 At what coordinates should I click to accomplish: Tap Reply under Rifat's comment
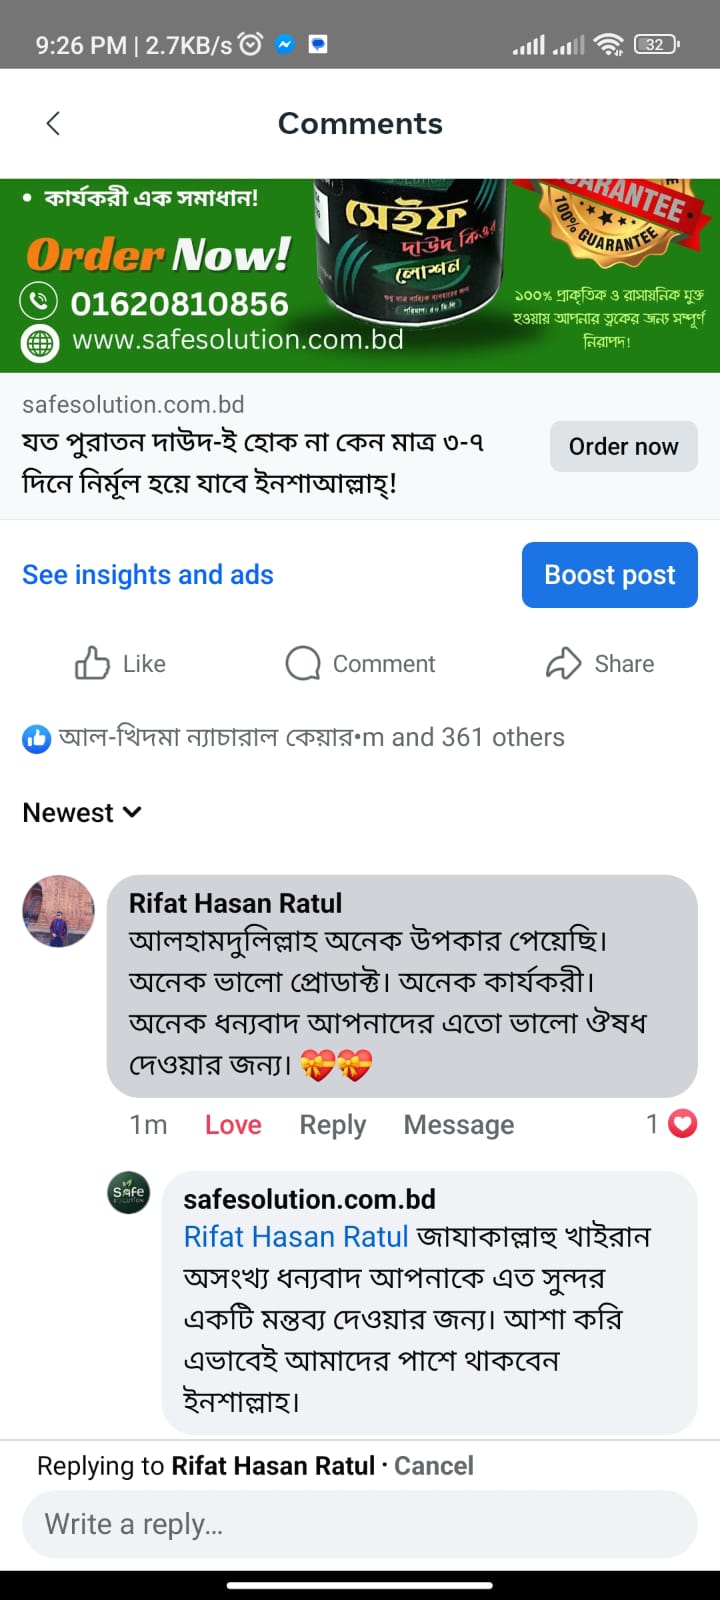coord(333,1125)
